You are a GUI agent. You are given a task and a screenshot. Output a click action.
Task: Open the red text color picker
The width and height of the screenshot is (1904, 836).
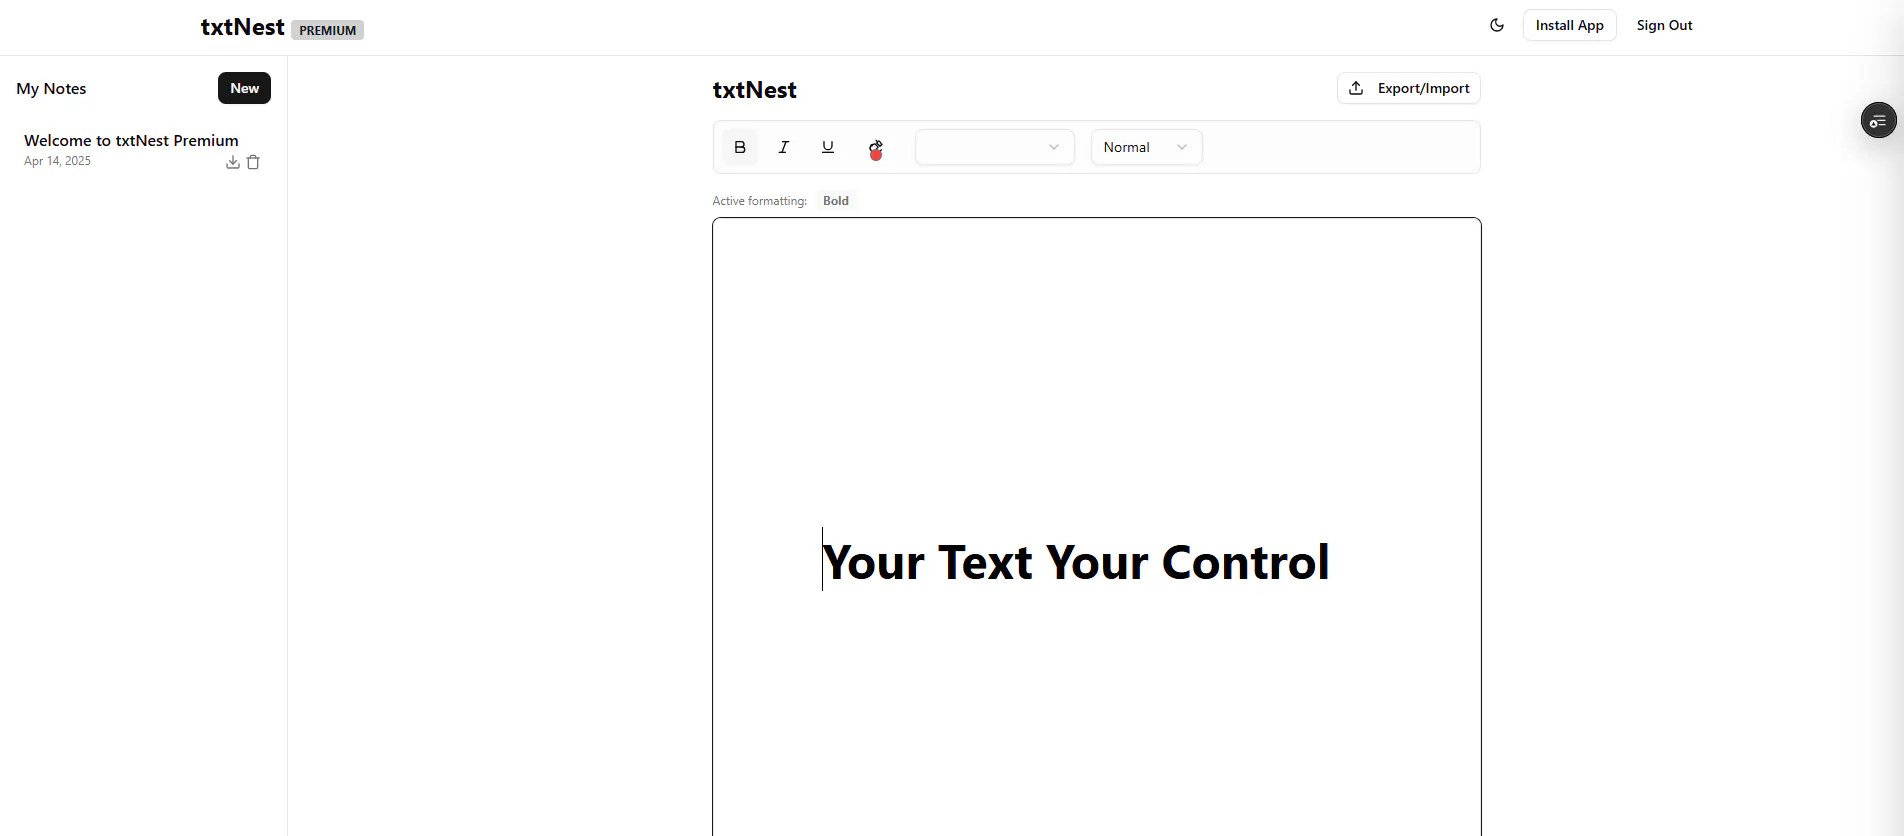tap(876, 148)
